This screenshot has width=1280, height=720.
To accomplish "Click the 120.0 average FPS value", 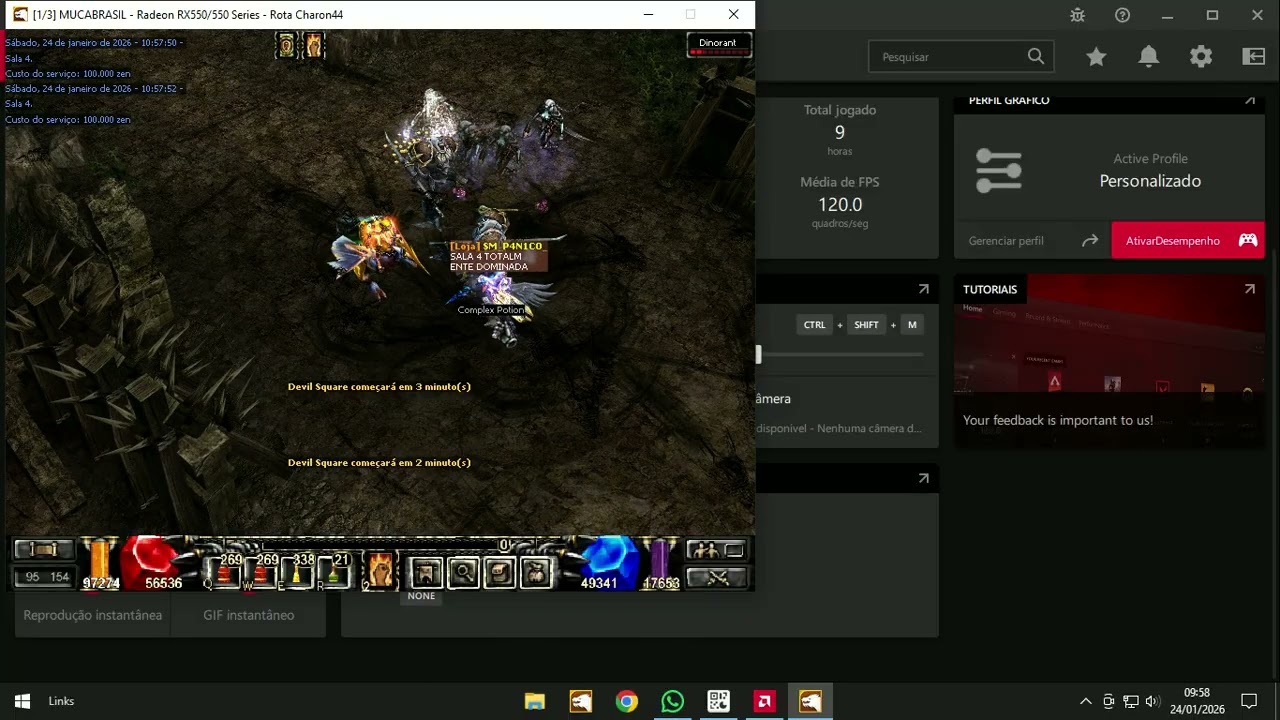I will point(840,204).
